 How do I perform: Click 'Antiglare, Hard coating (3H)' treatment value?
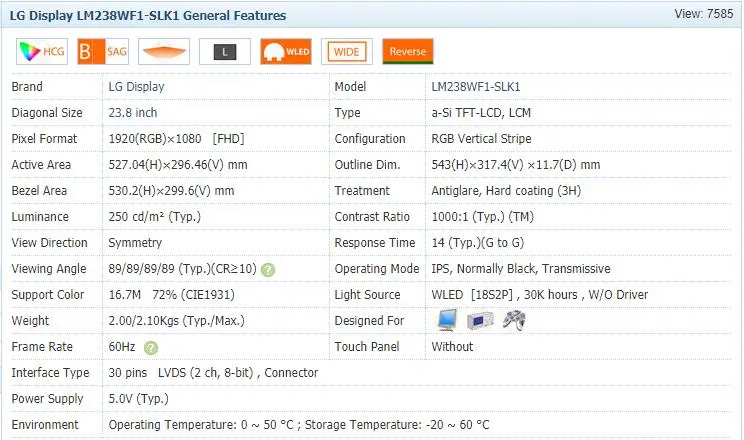506,191
